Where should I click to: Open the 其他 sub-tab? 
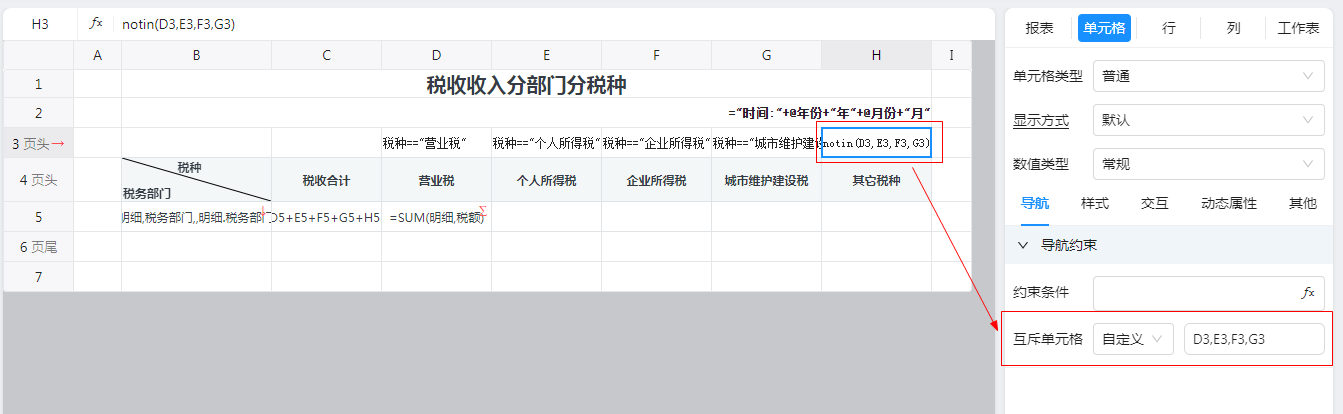(1302, 203)
